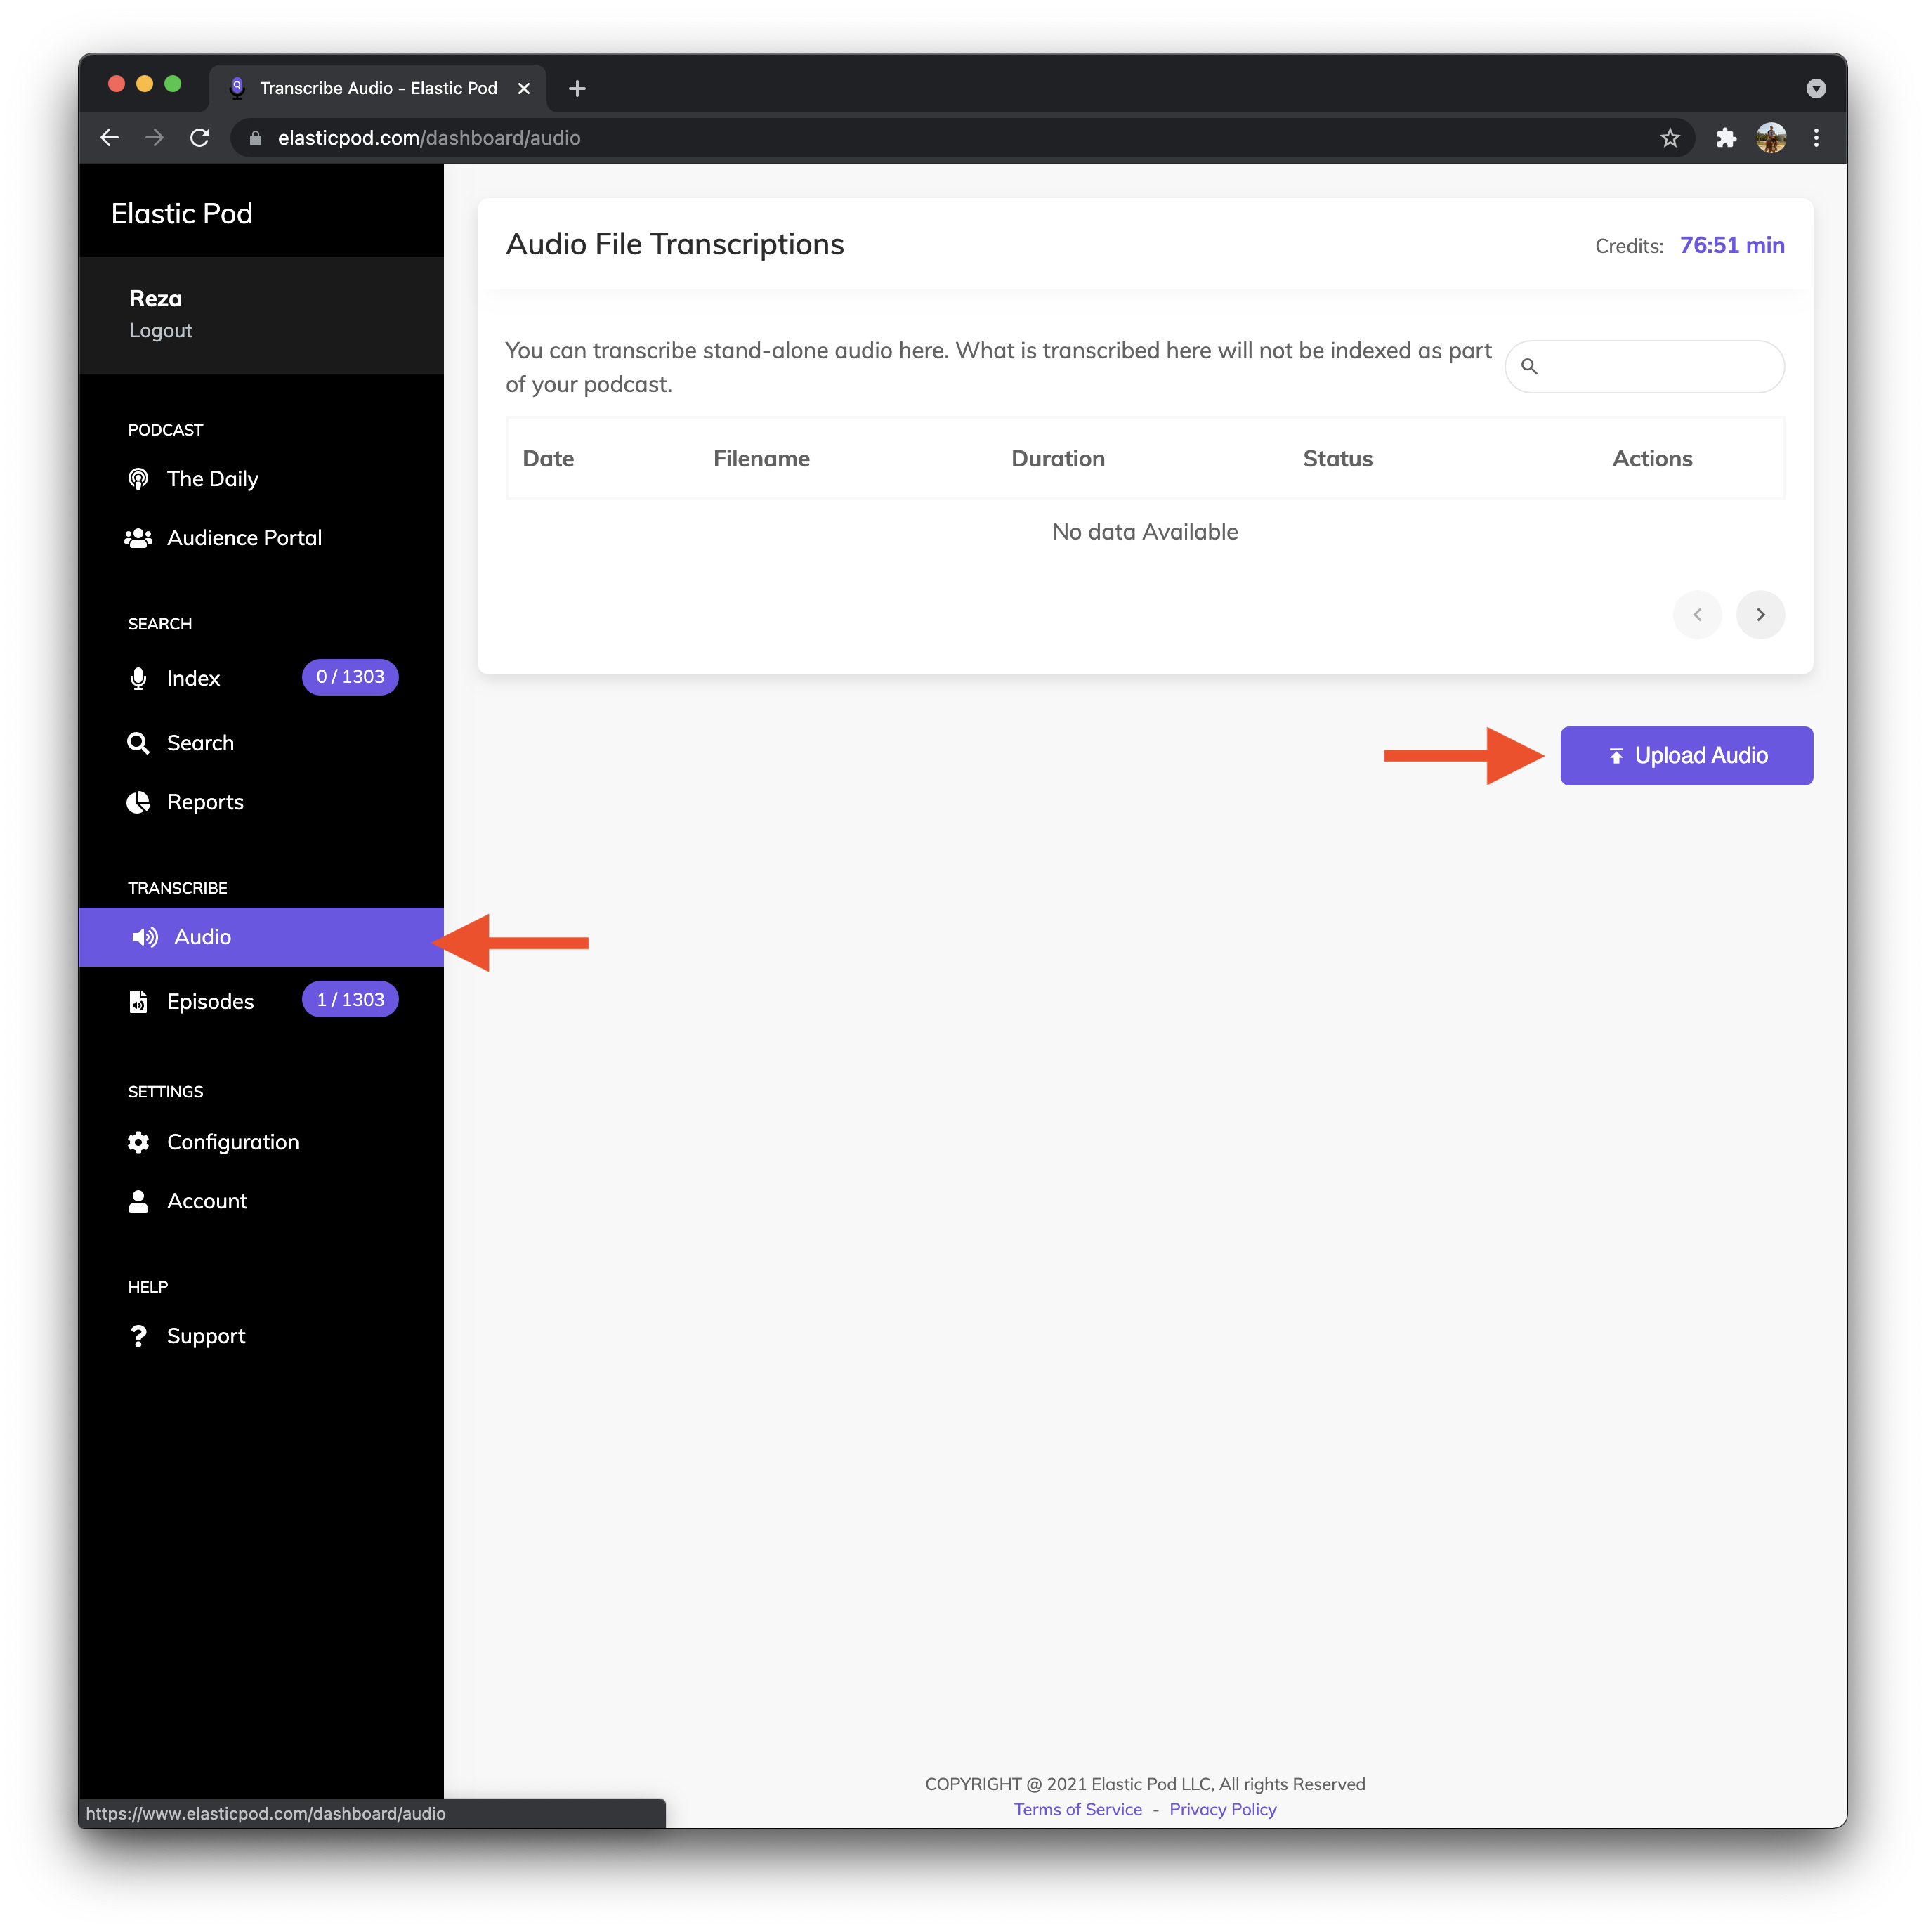This screenshot has height=1932, width=1926.
Task: Click the 1 / 1303 episodes badge
Action: (350, 1000)
